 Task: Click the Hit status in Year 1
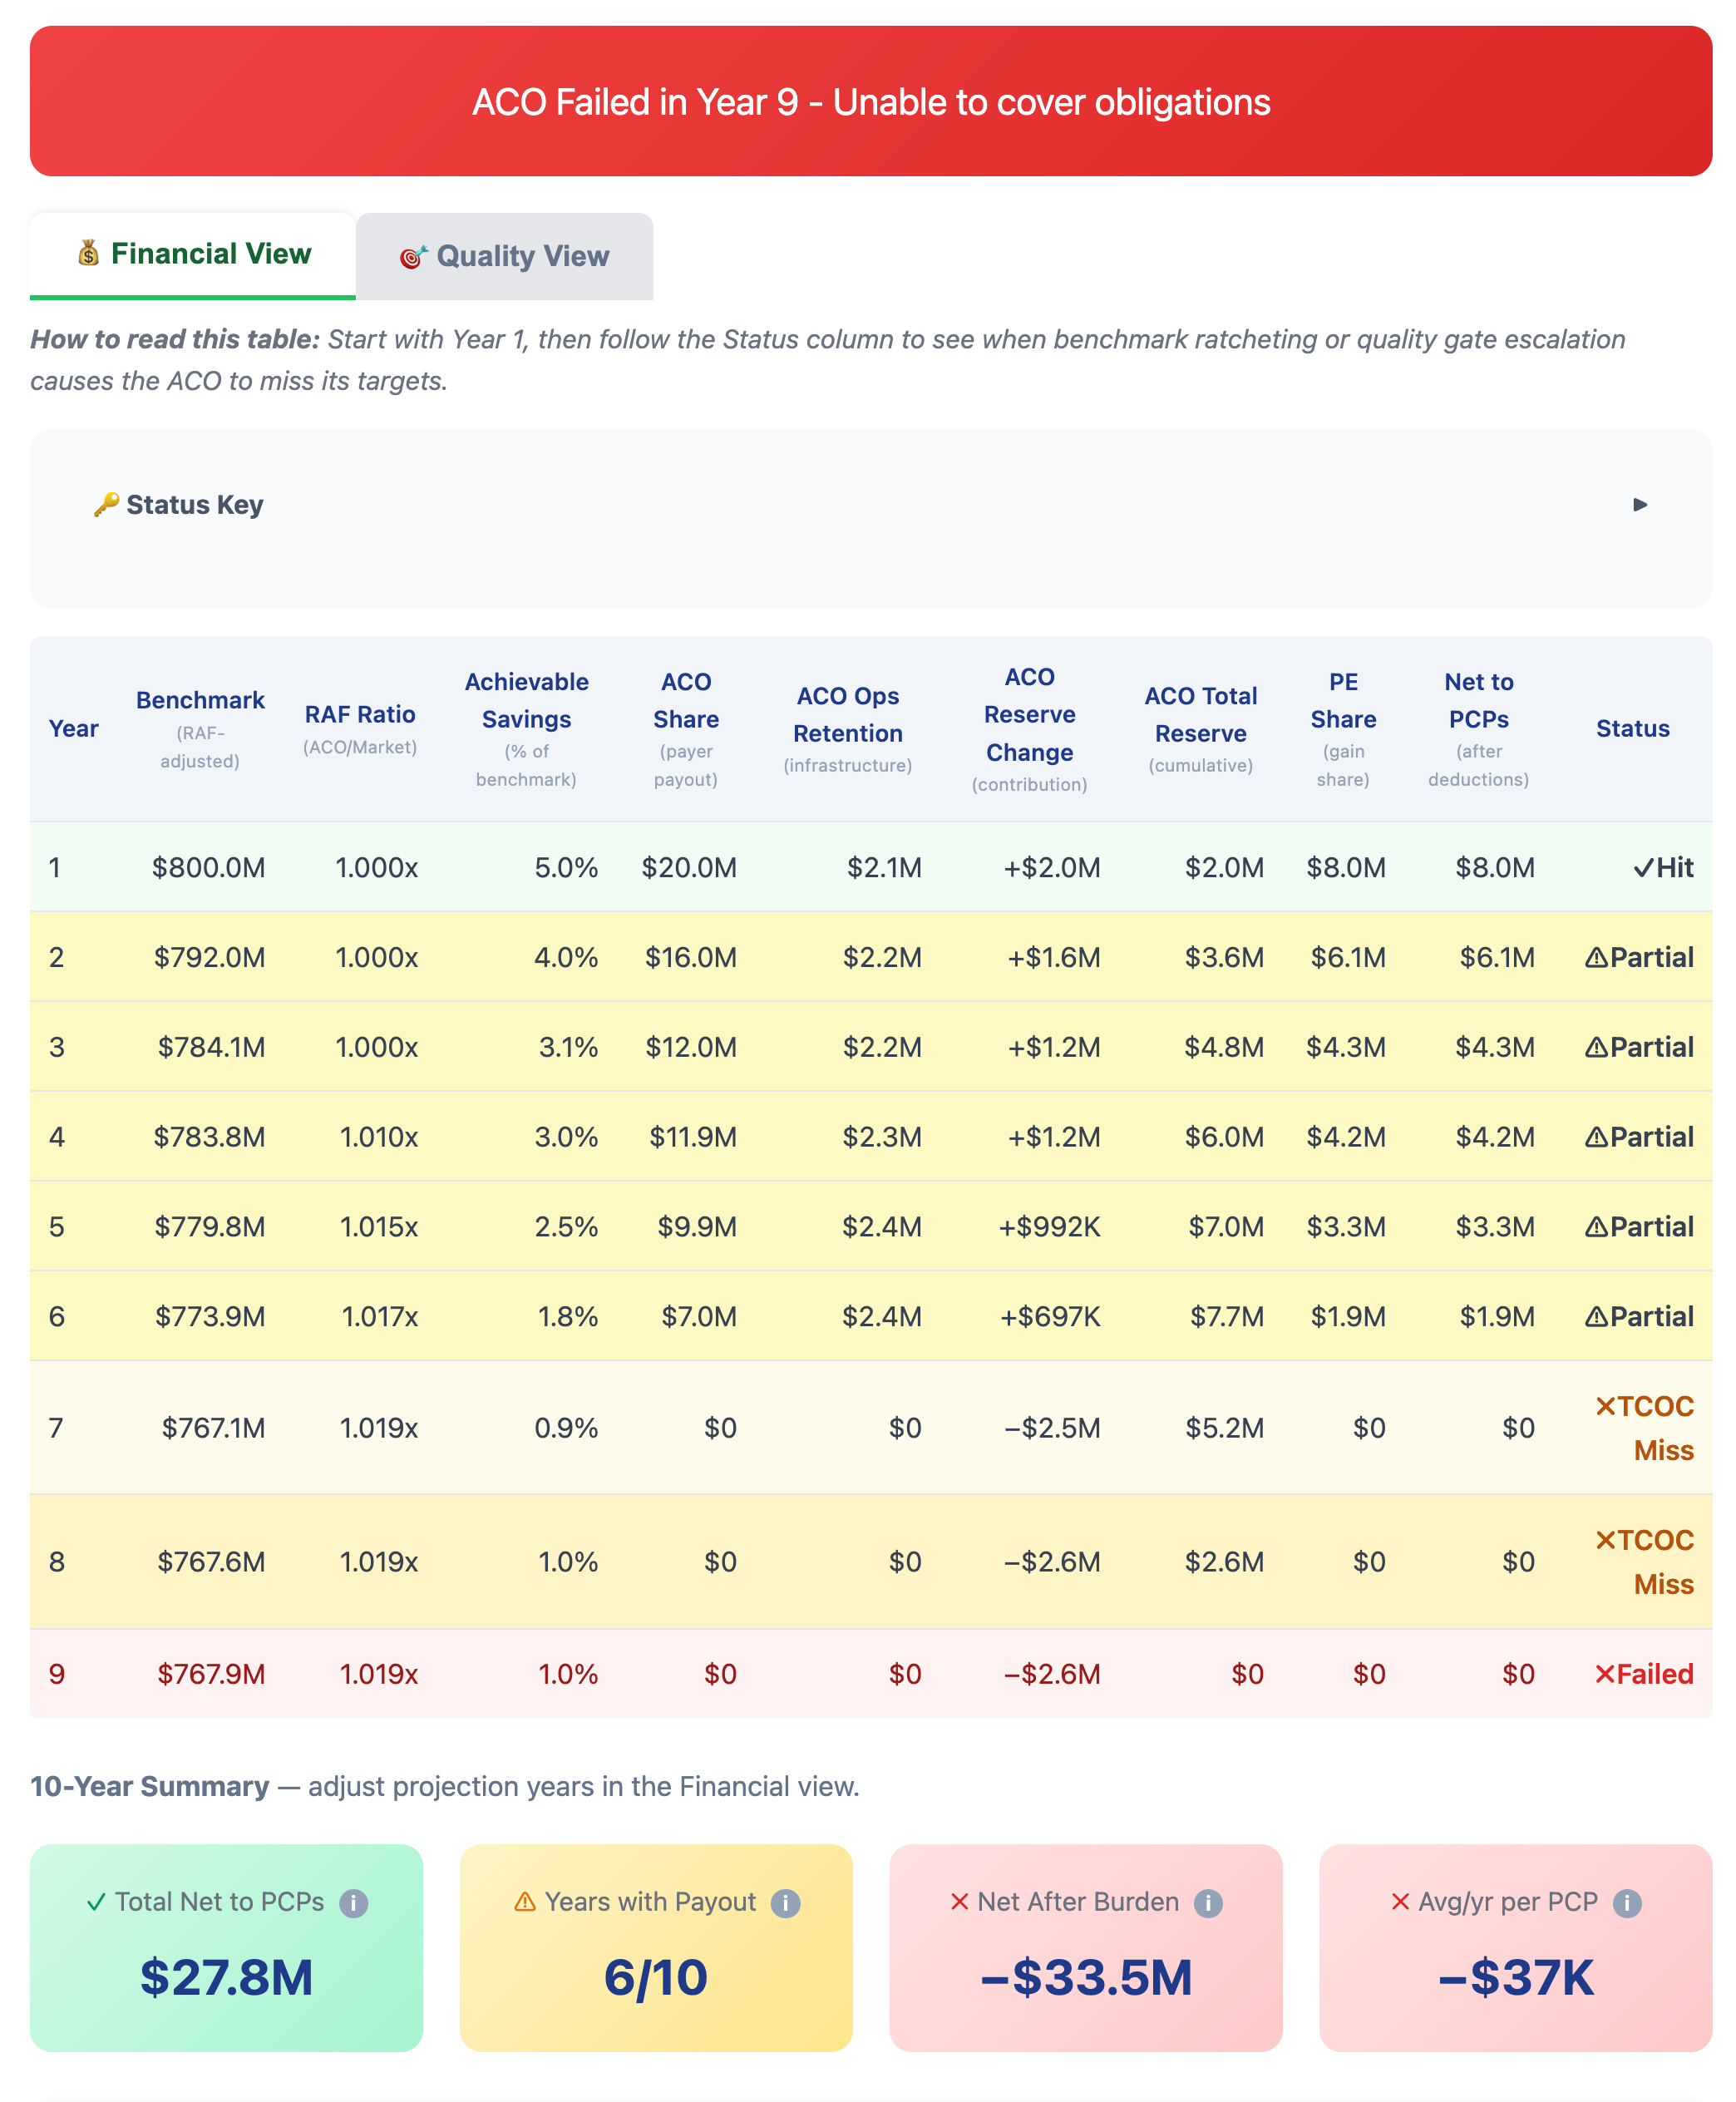pyautogui.click(x=1663, y=868)
